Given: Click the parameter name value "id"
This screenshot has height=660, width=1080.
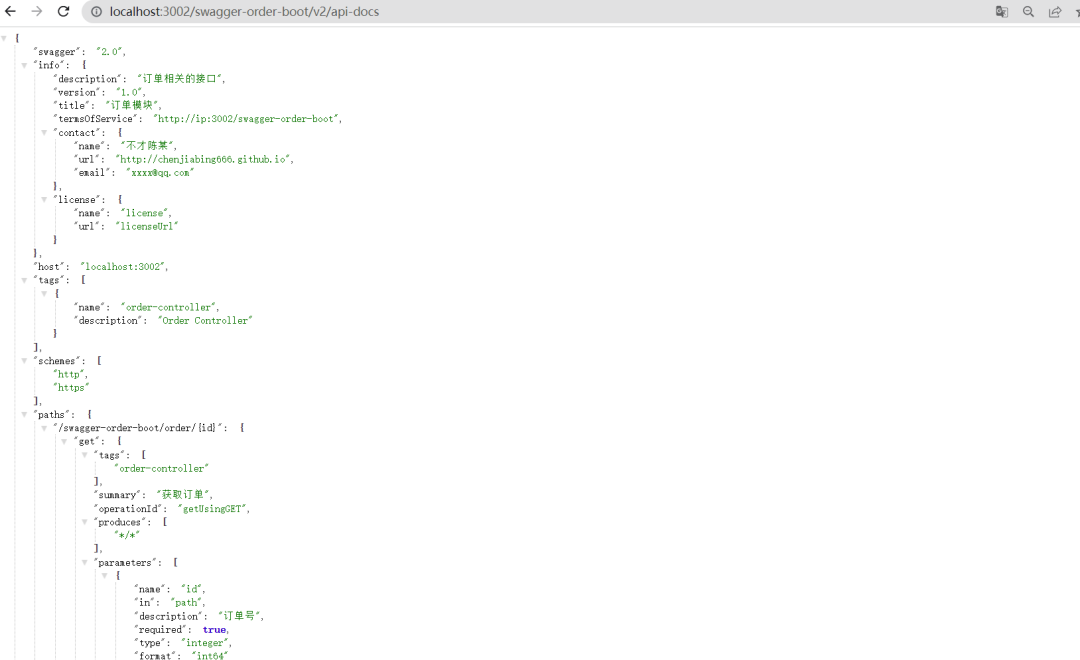Looking at the screenshot, I should click(191, 589).
